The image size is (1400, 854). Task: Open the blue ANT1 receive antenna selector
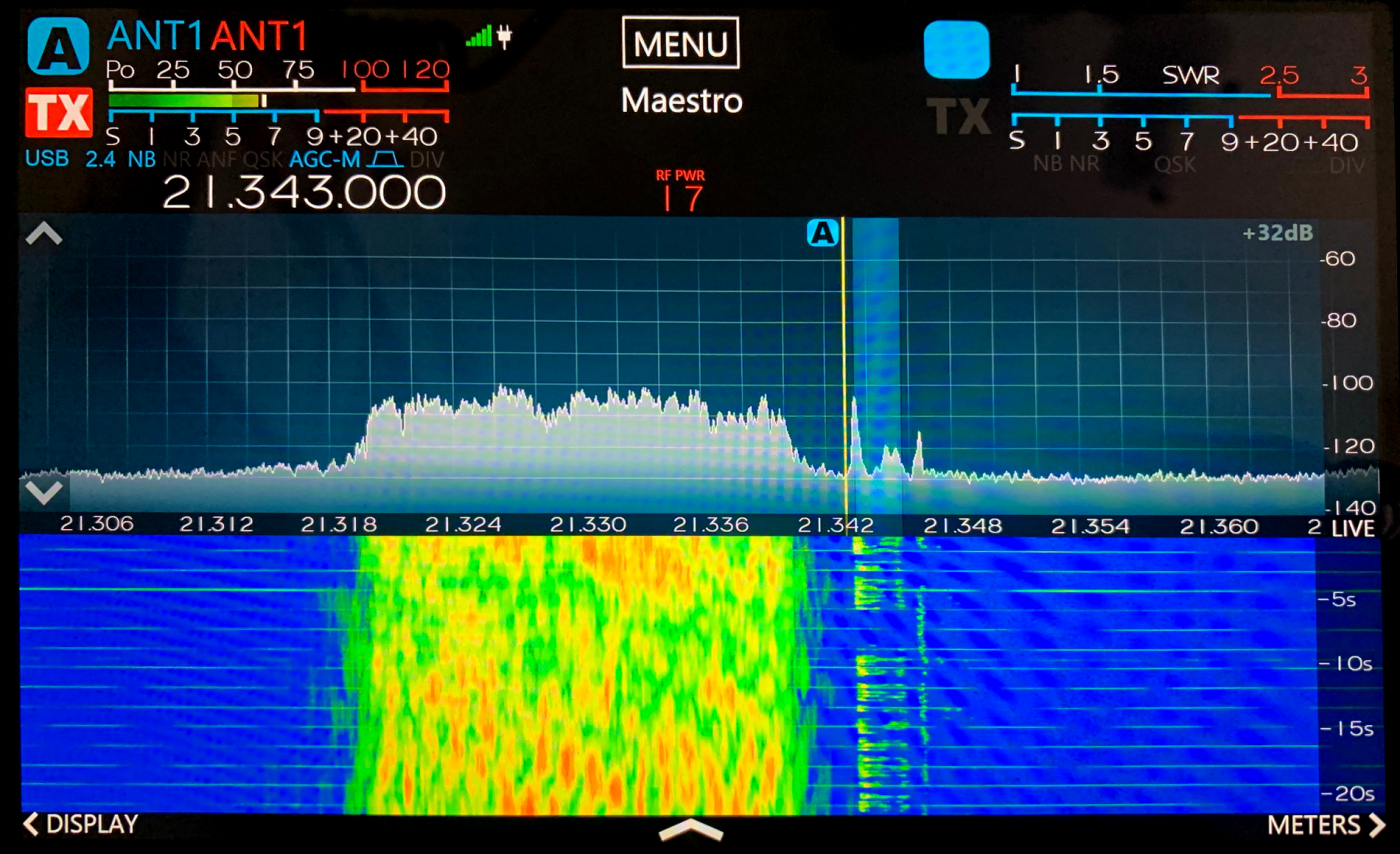click(156, 36)
